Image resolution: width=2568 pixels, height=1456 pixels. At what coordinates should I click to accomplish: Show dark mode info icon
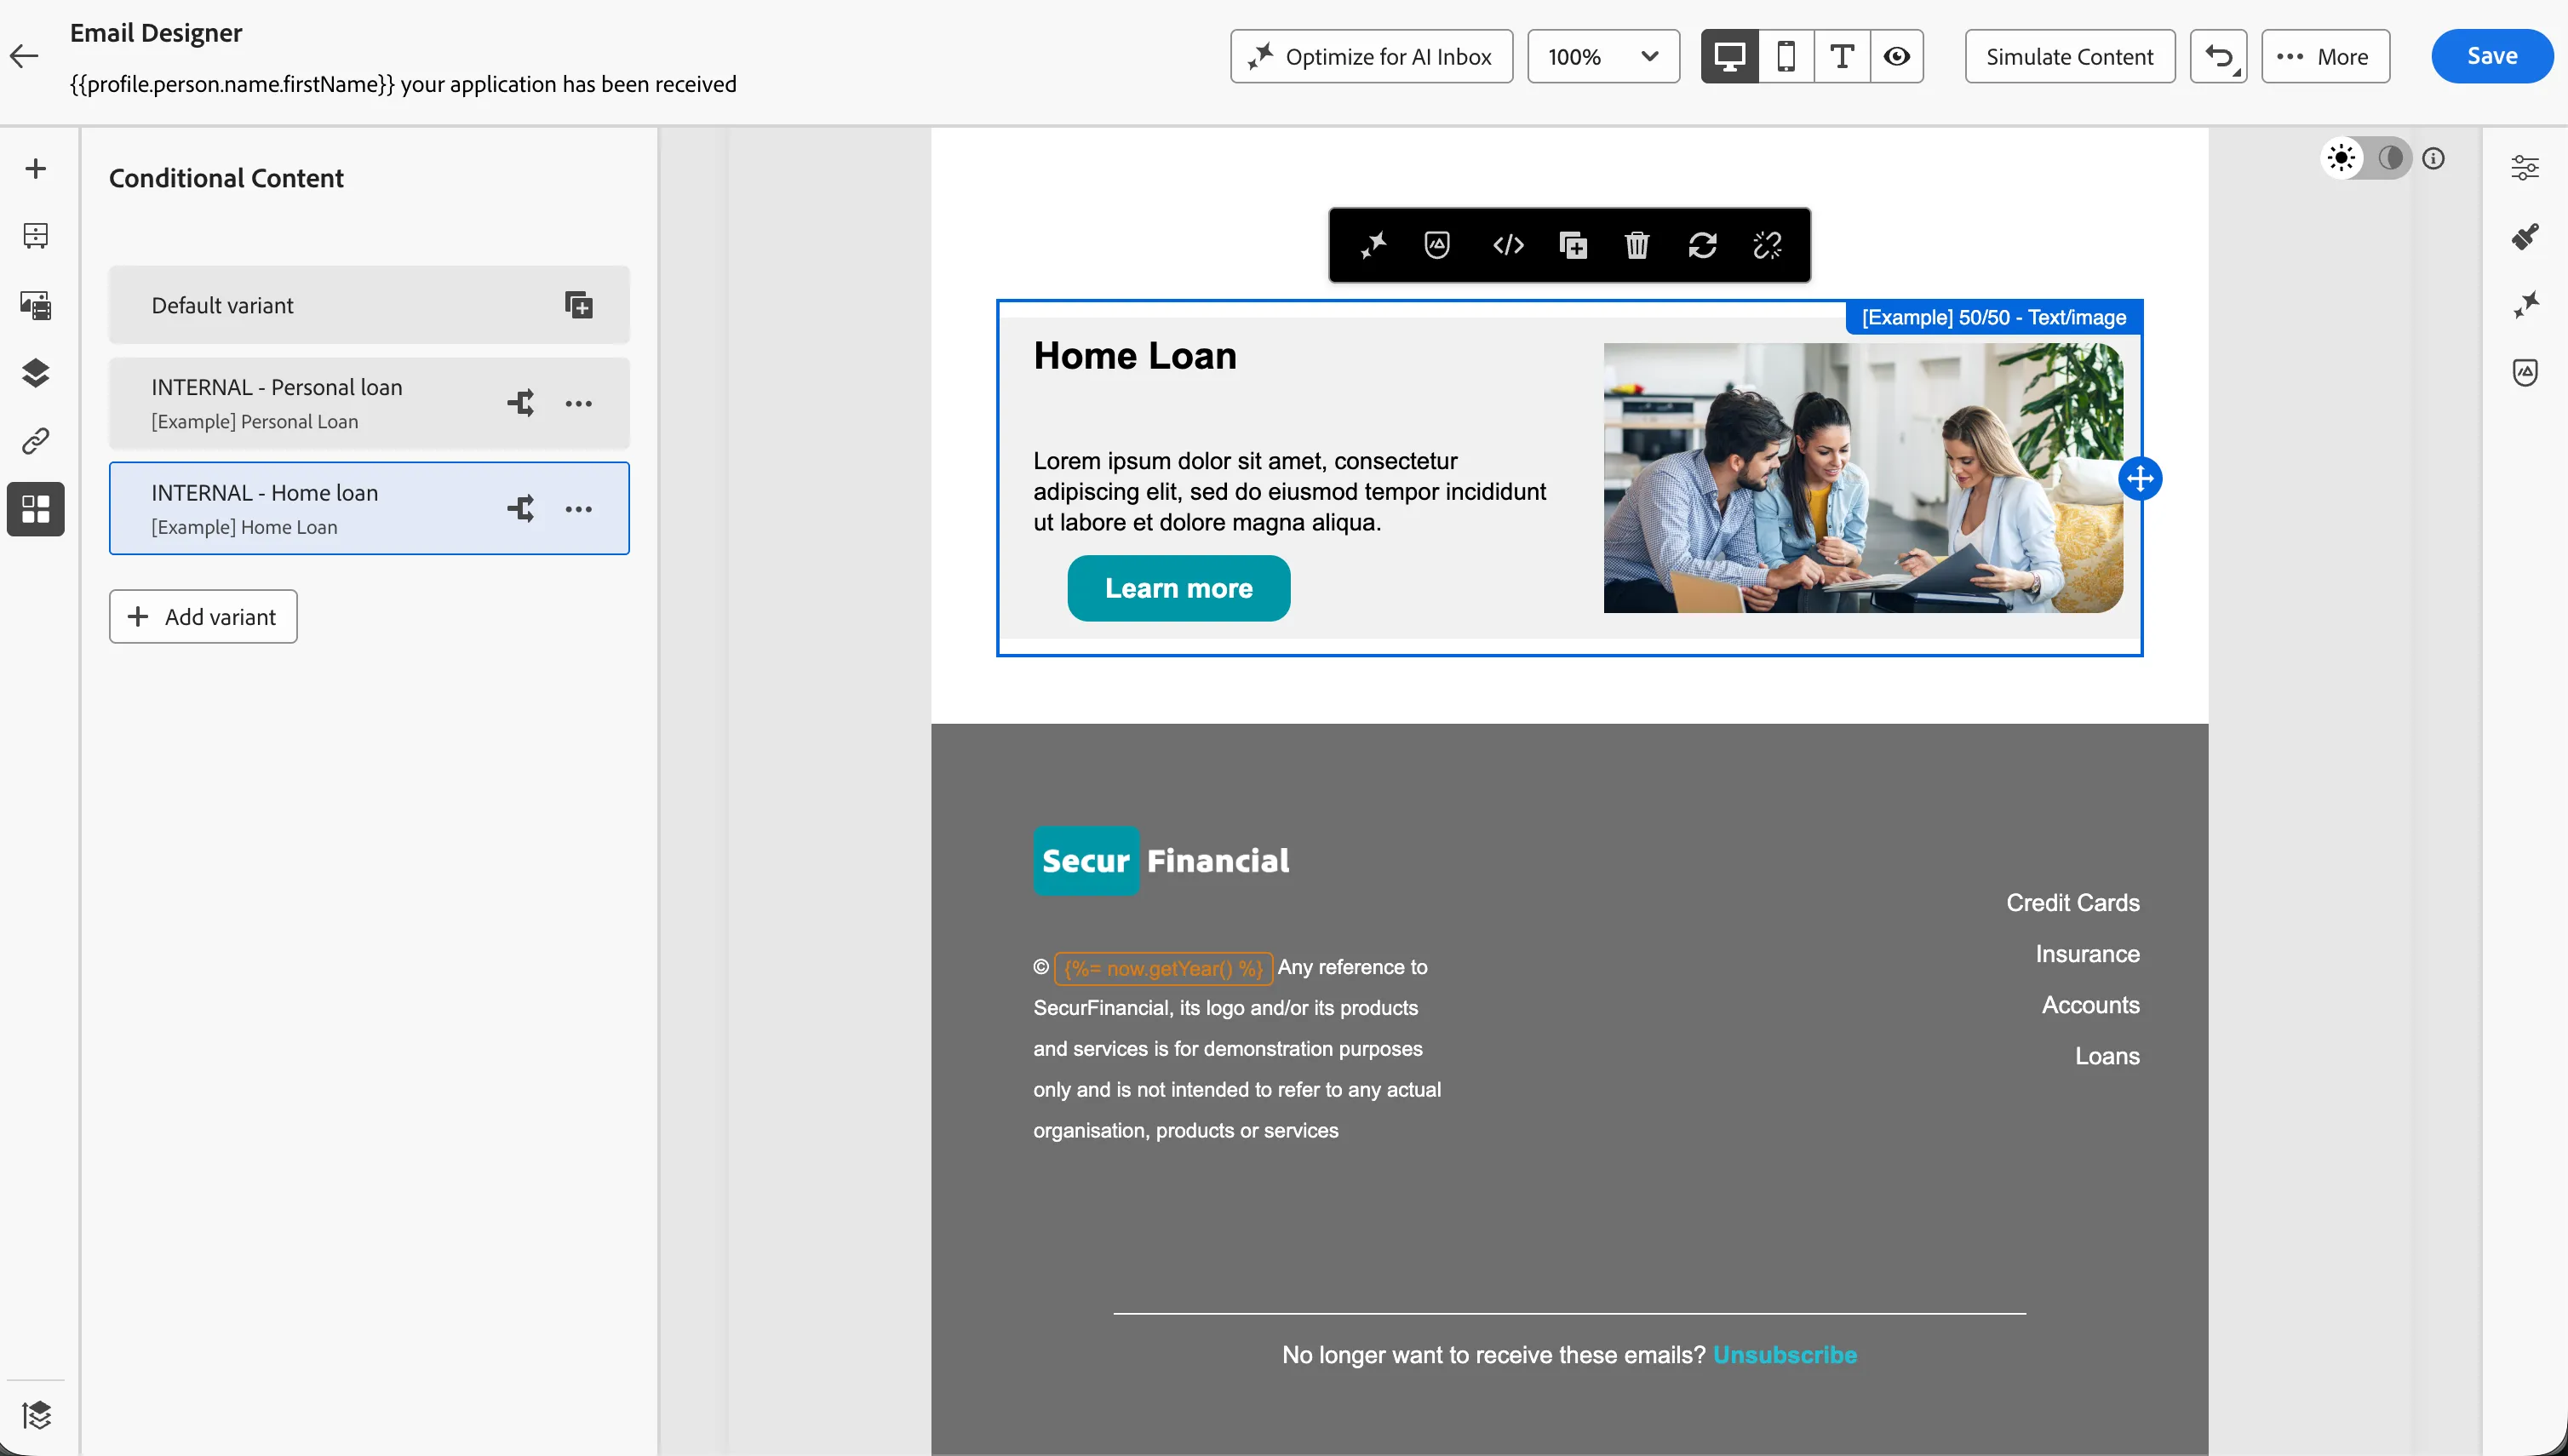(2434, 158)
